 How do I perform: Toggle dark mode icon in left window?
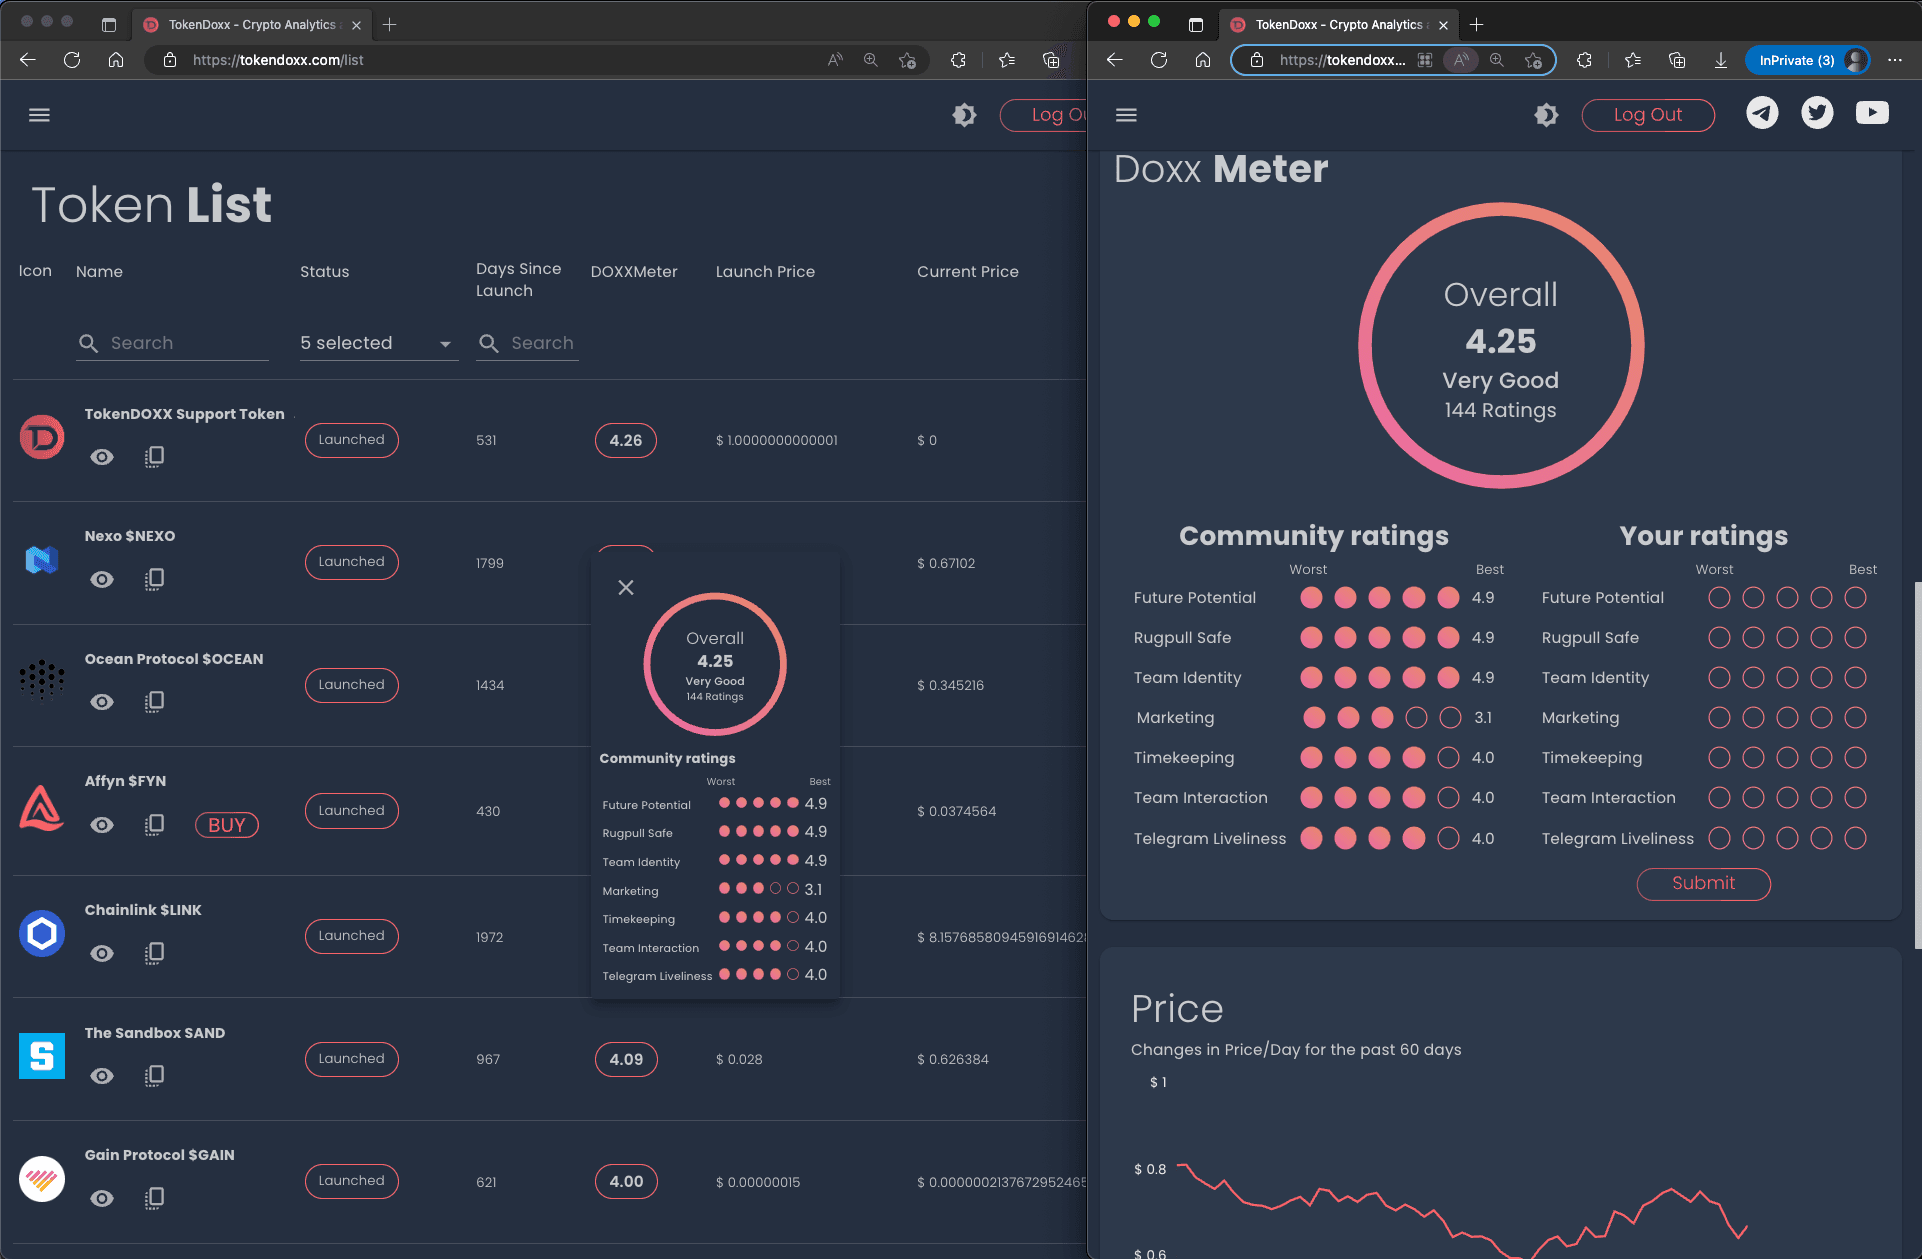click(x=964, y=115)
